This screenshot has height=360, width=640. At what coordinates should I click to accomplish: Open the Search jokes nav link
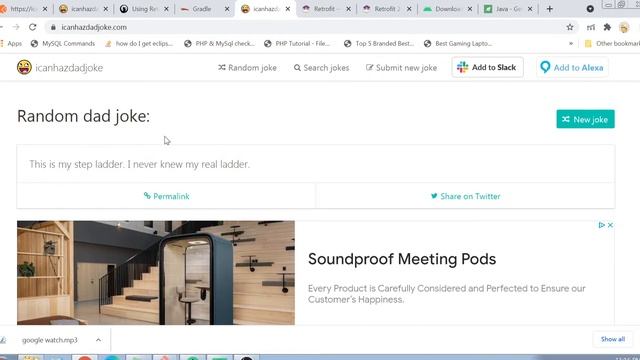coord(322,68)
